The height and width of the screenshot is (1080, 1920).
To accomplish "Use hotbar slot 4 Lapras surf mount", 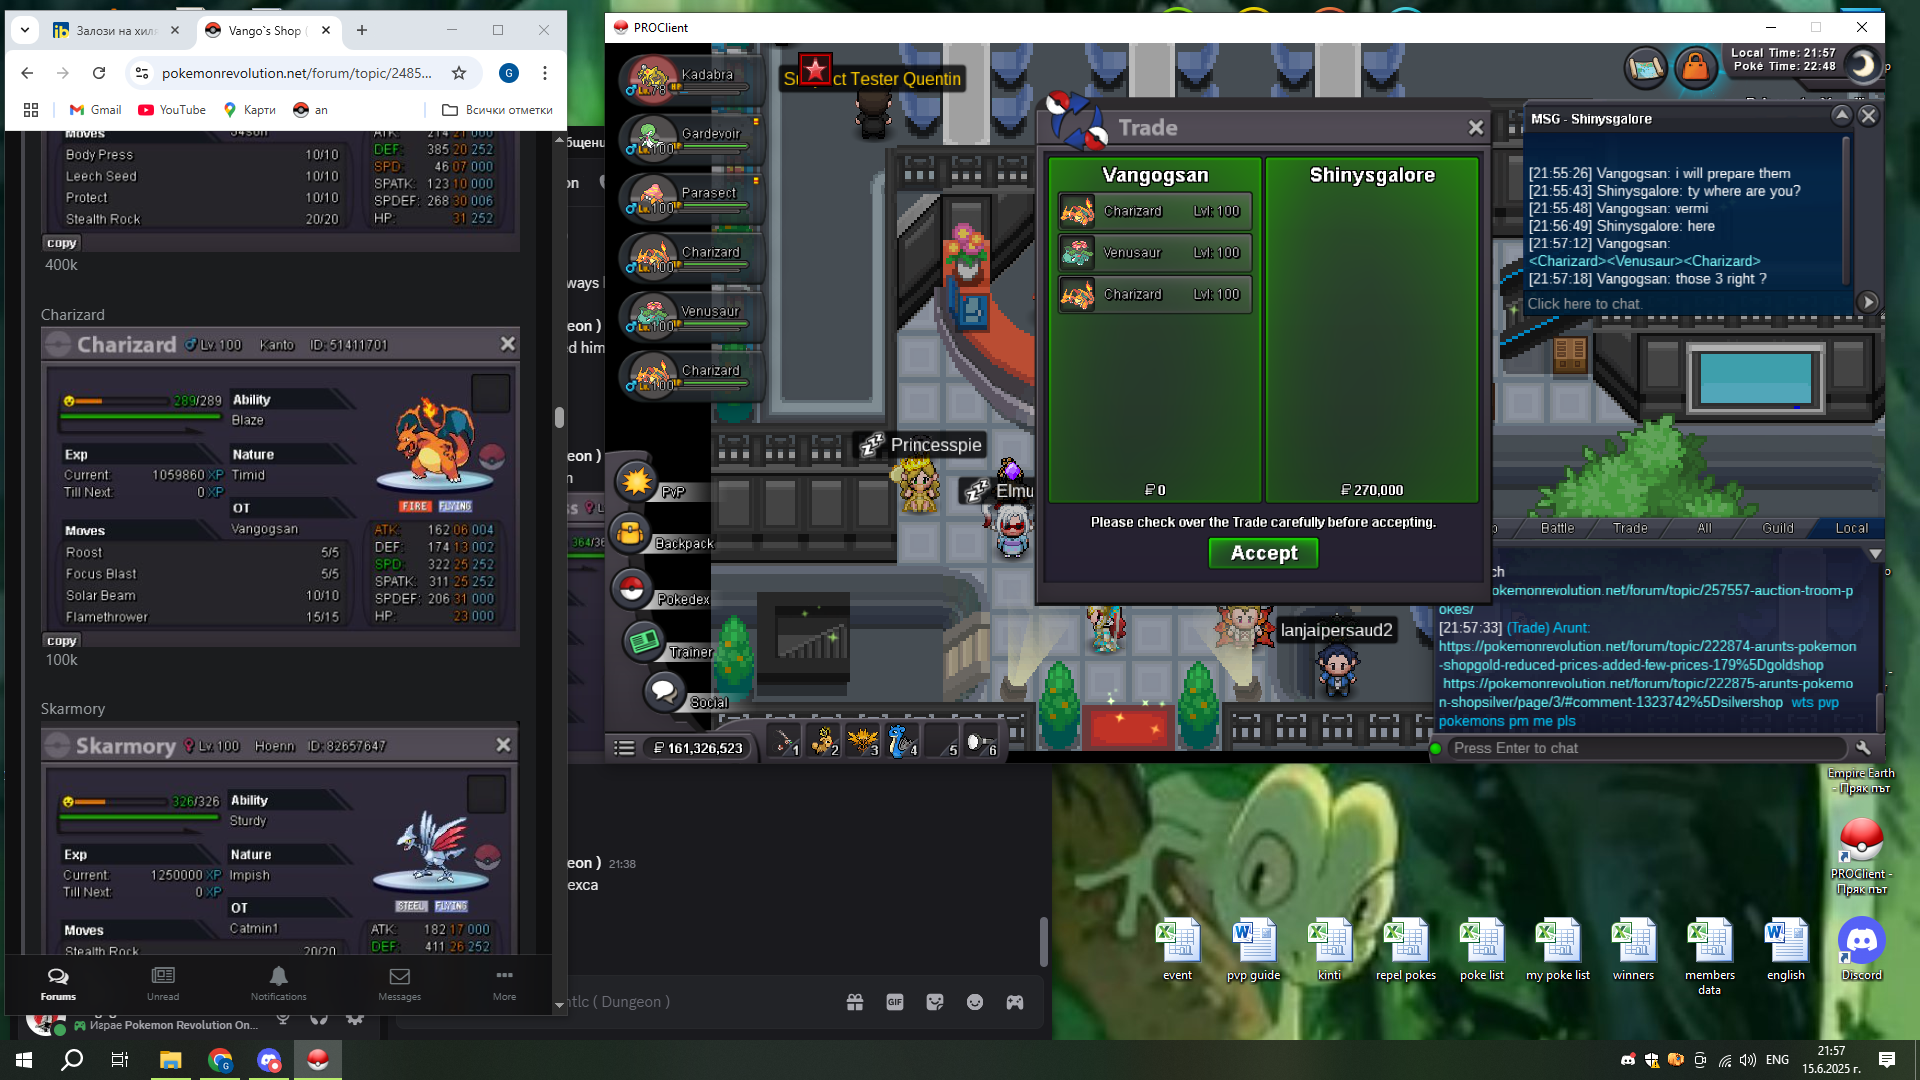I will tap(902, 742).
